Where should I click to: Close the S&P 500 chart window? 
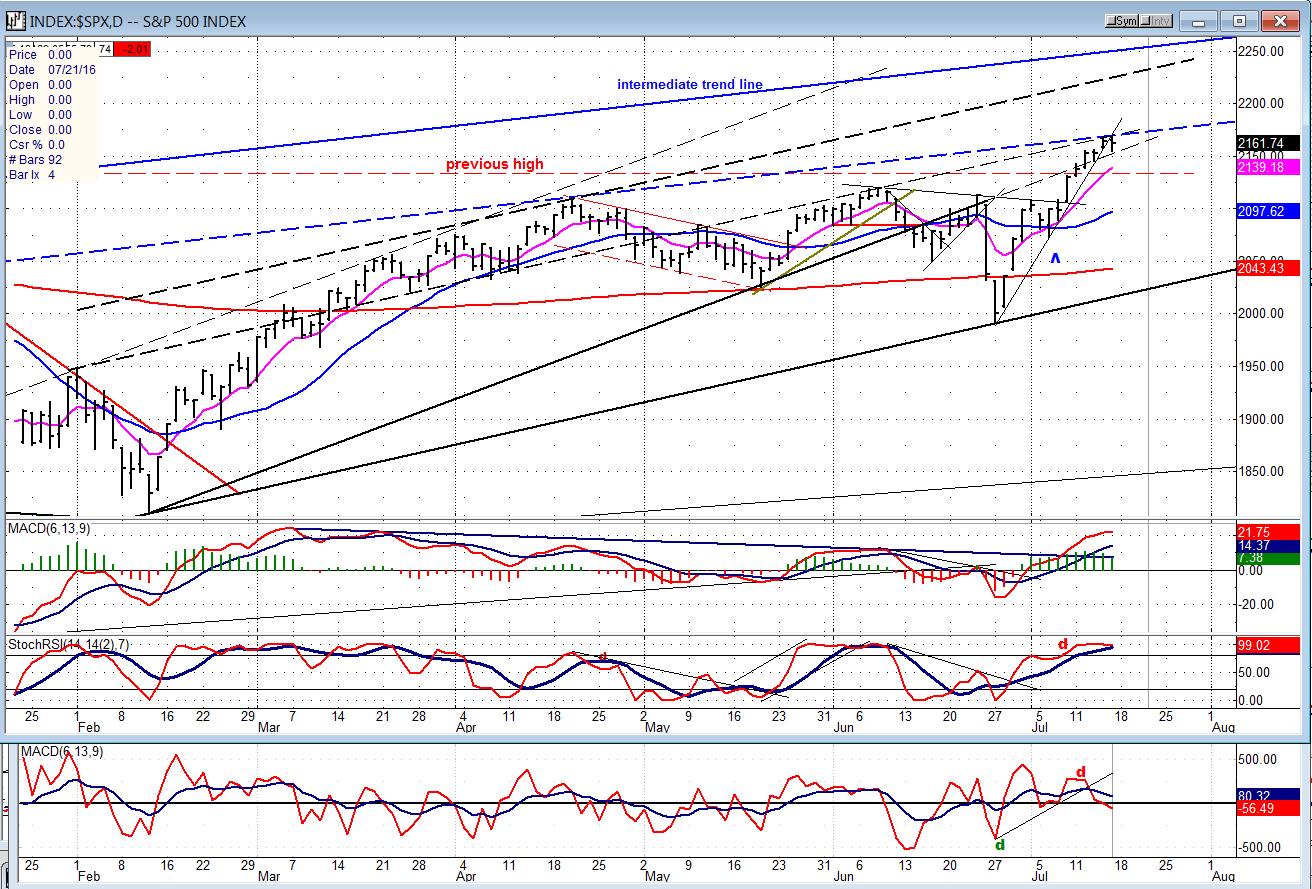[x=1279, y=21]
